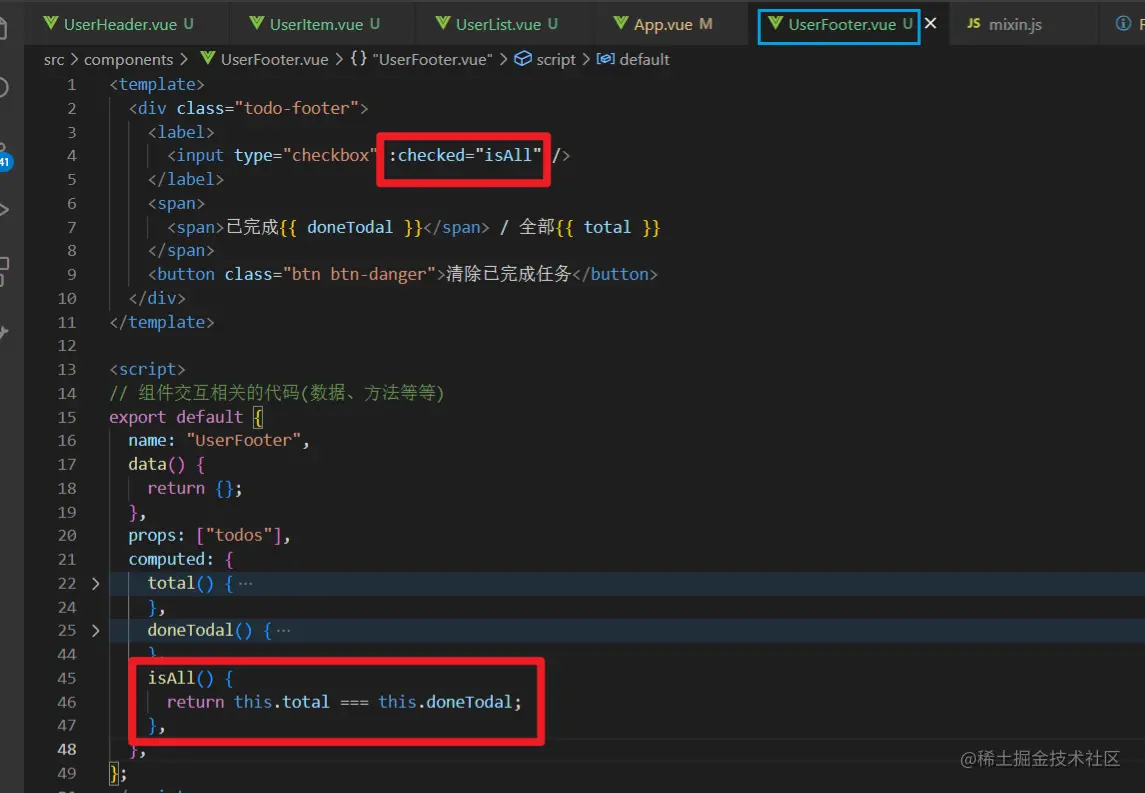The height and width of the screenshot is (793, 1145).
Task: Click line number 45 in the gutter
Action: pyautogui.click(x=66, y=678)
